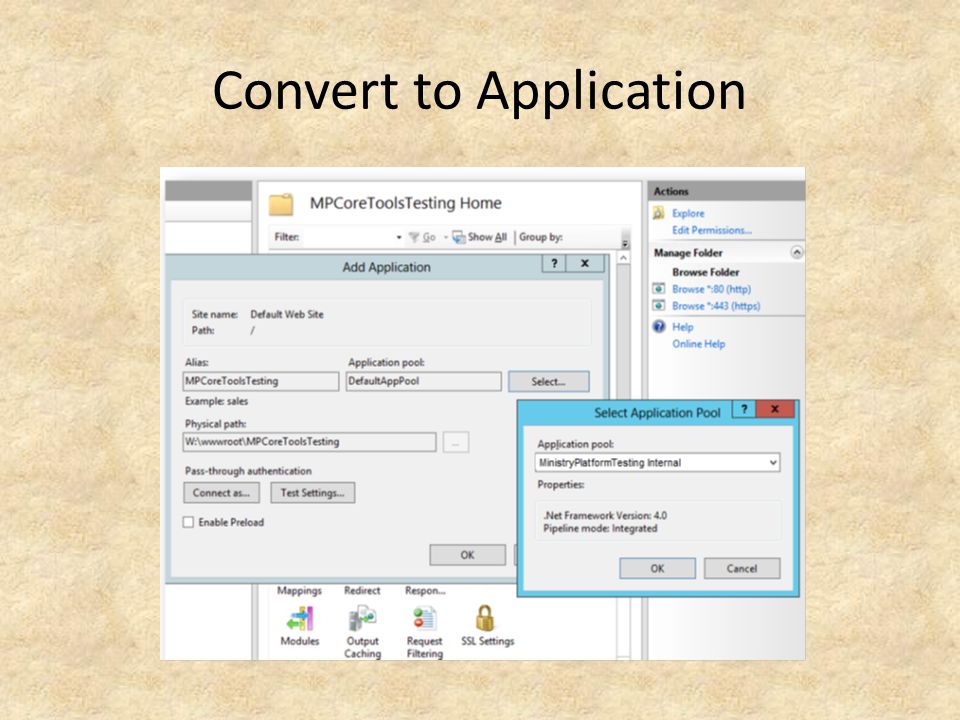Click the toolbar overflow arrow near Group by

[x=625, y=244]
